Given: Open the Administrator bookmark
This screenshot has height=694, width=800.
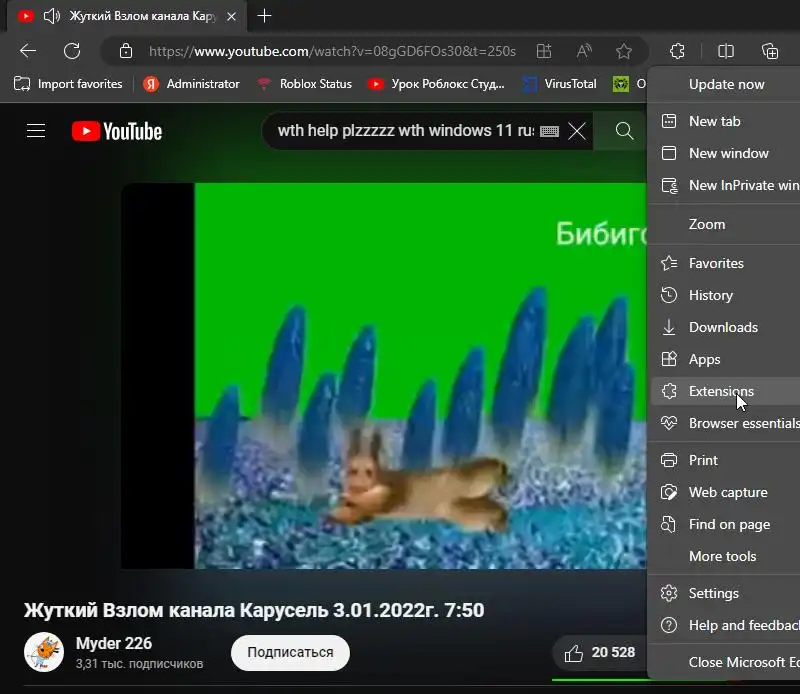Looking at the screenshot, I should [191, 84].
